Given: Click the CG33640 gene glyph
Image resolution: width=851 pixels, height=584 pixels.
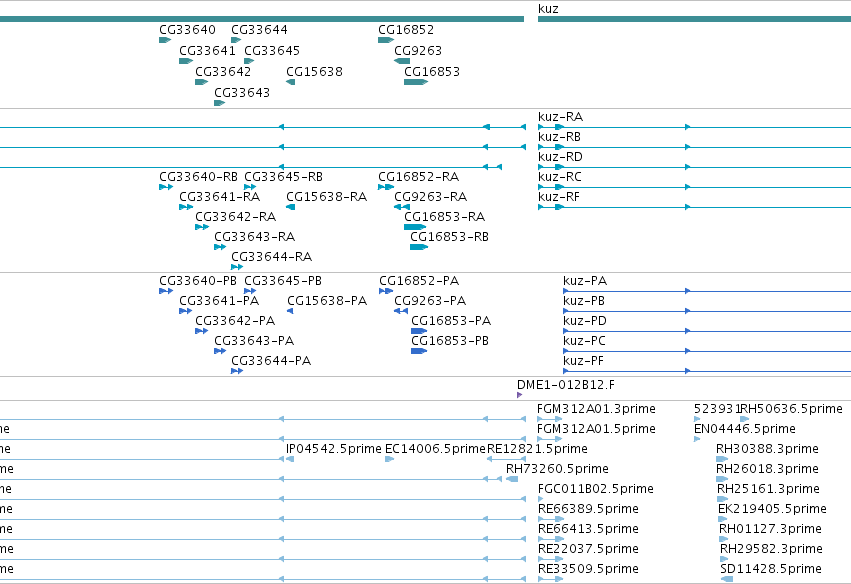Looking at the screenshot, I should [165, 40].
